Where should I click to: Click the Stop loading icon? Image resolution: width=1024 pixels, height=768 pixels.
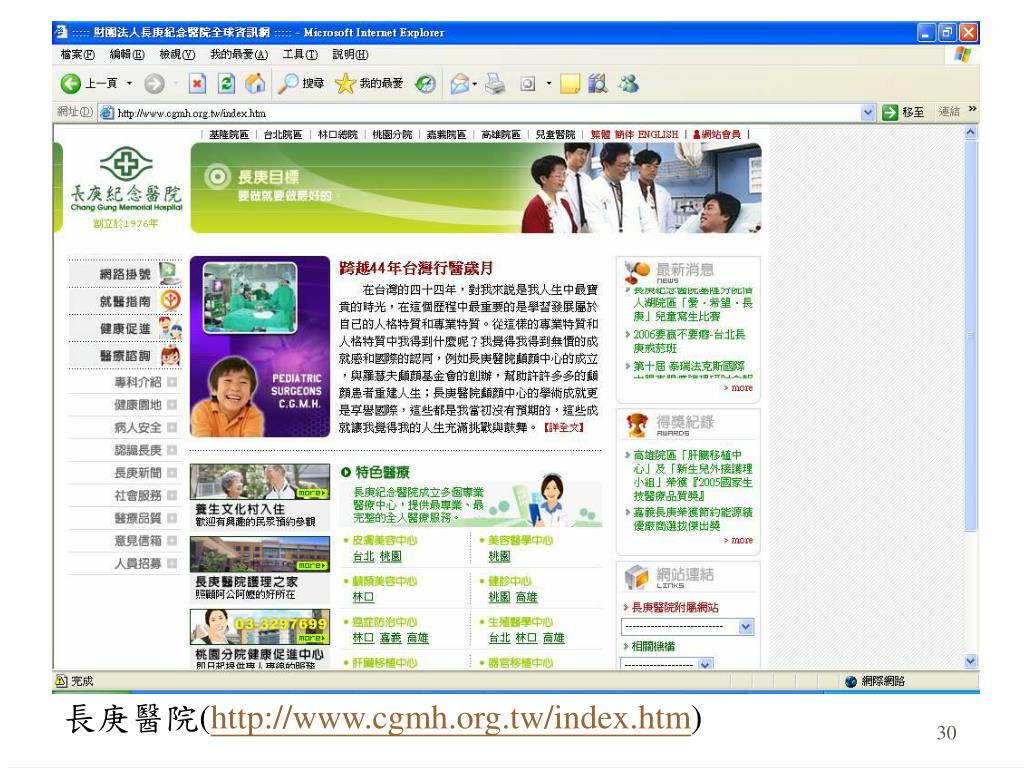tap(197, 84)
